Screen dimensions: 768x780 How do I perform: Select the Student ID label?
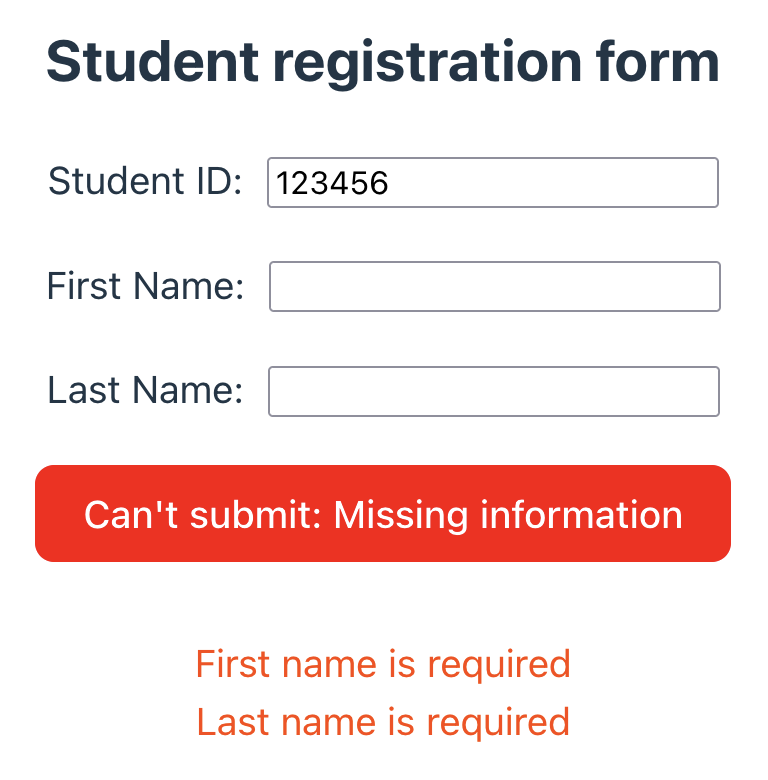tap(145, 181)
